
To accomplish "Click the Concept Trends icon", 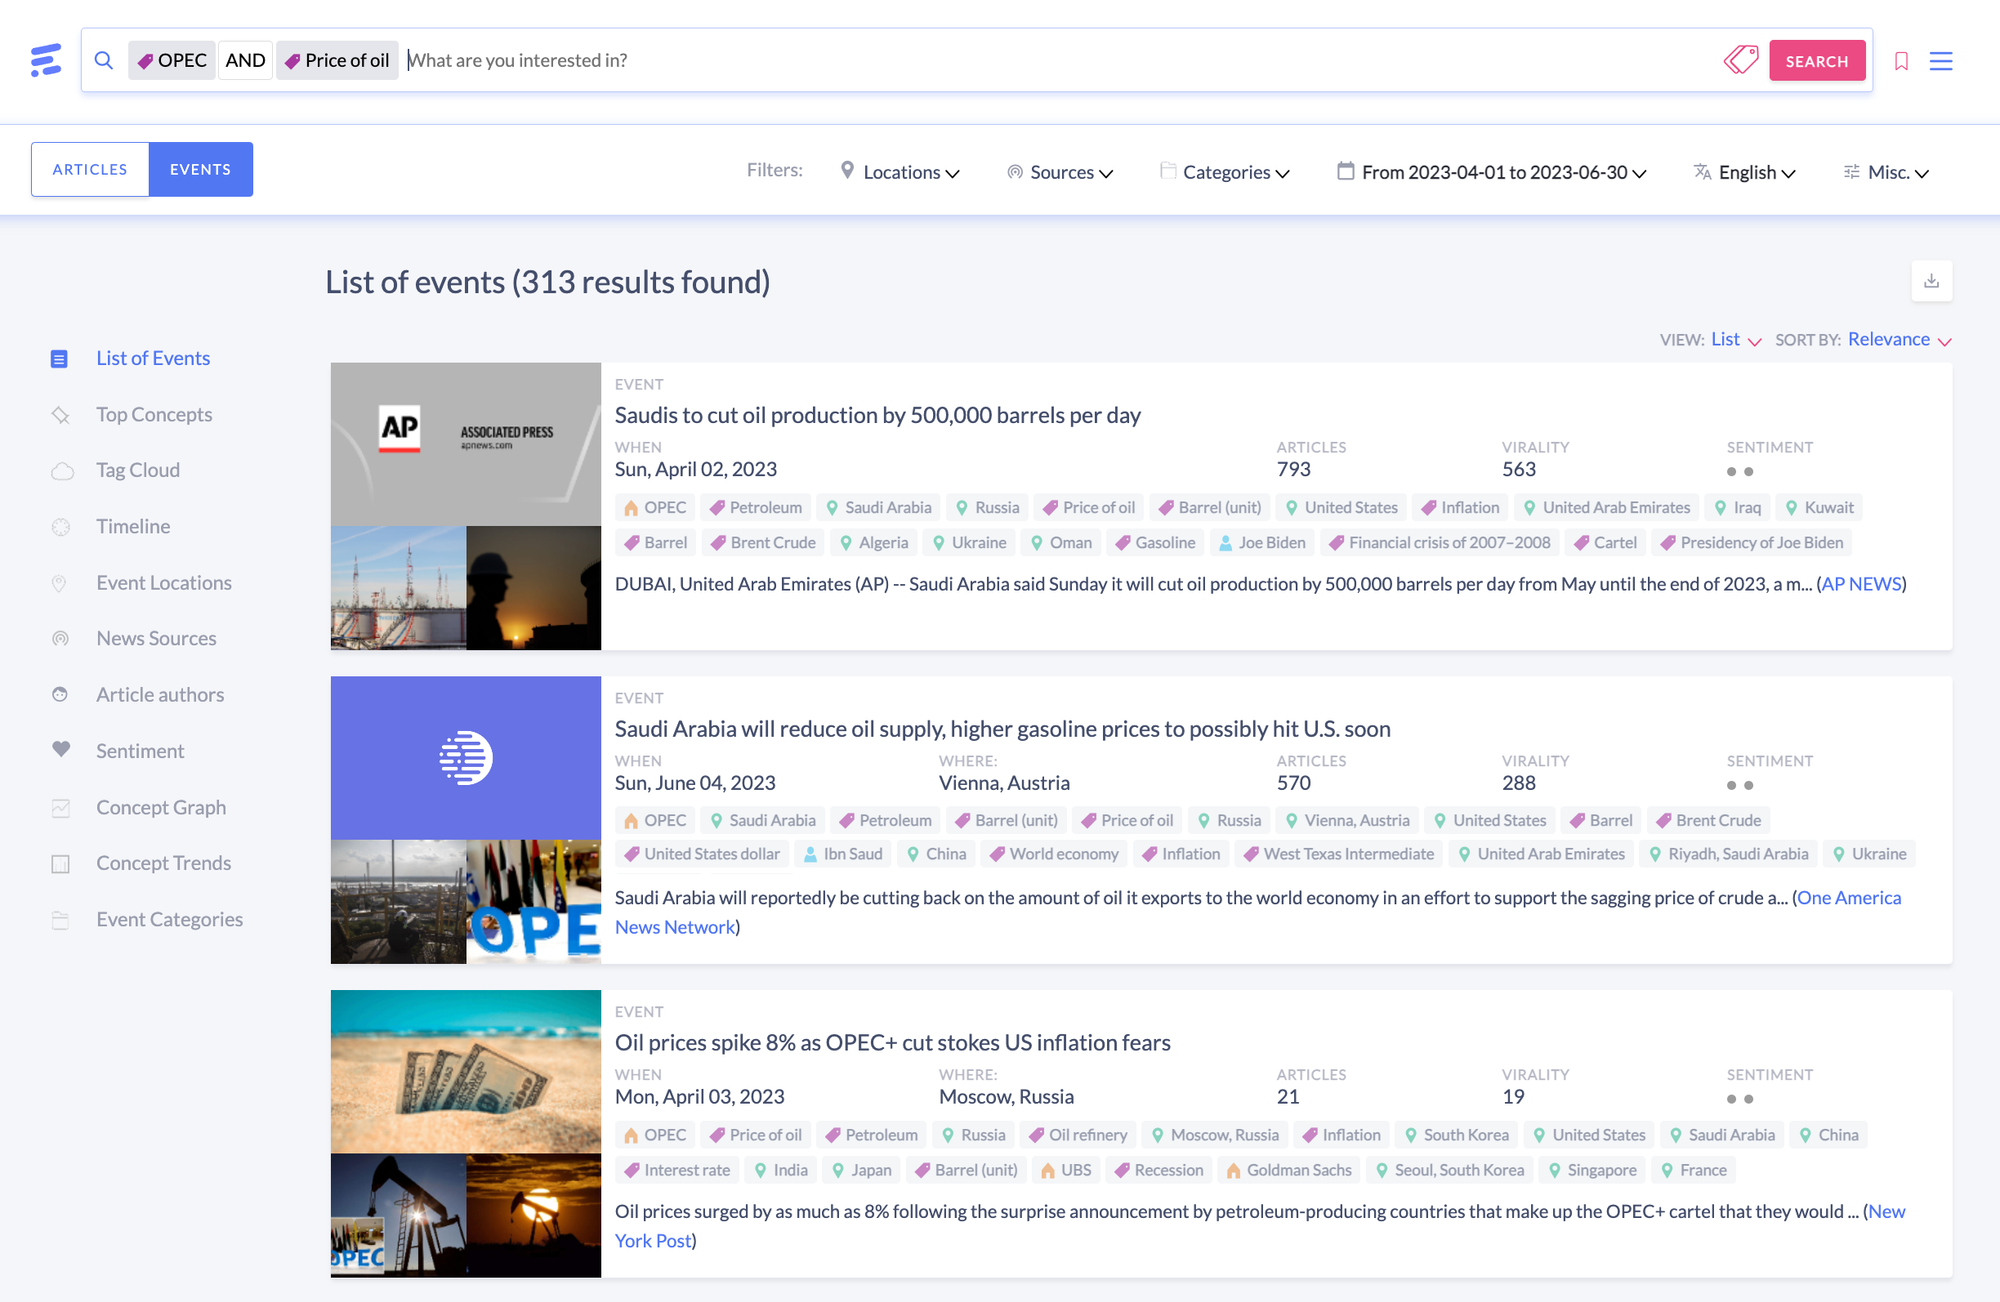I will [61, 864].
